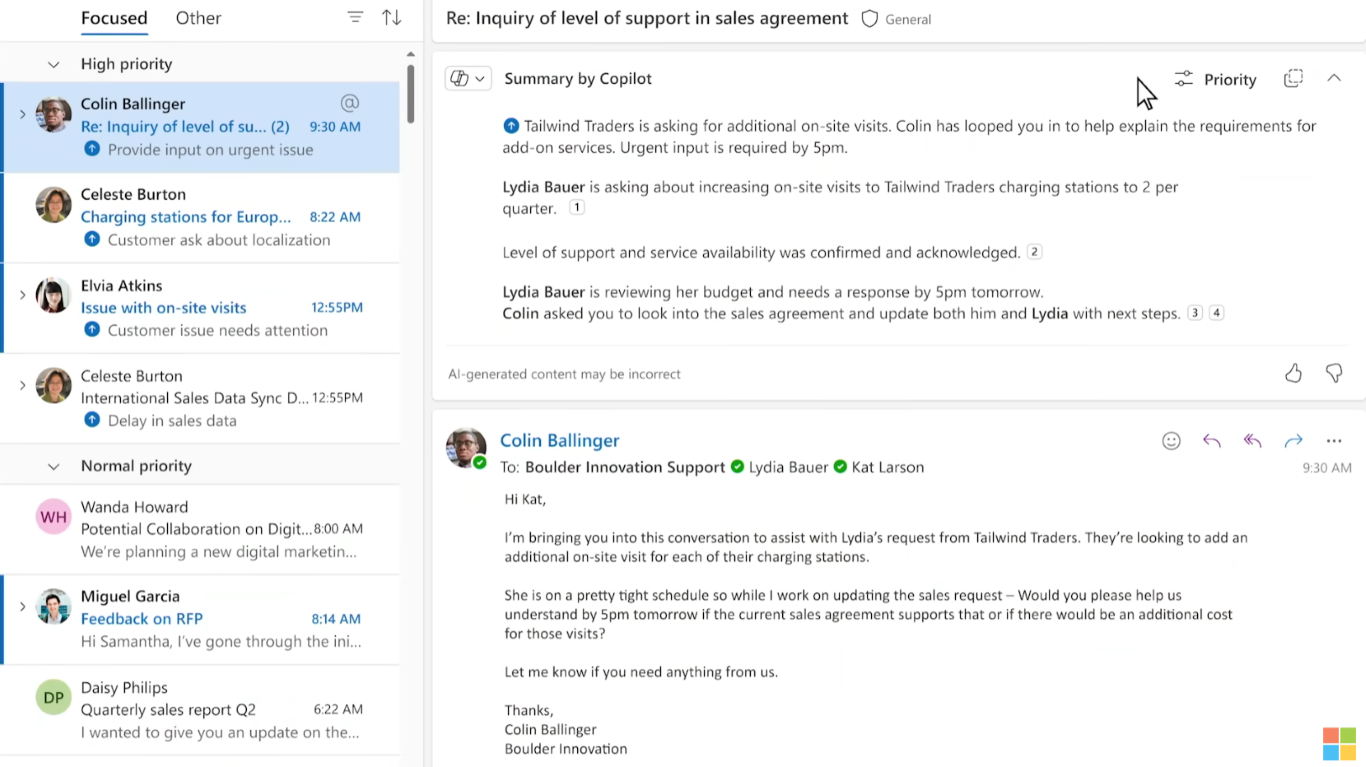This screenshot has width=1366, height=767.
Task: Reply to Colin Ballinger's email
Action: point(1212,440)
